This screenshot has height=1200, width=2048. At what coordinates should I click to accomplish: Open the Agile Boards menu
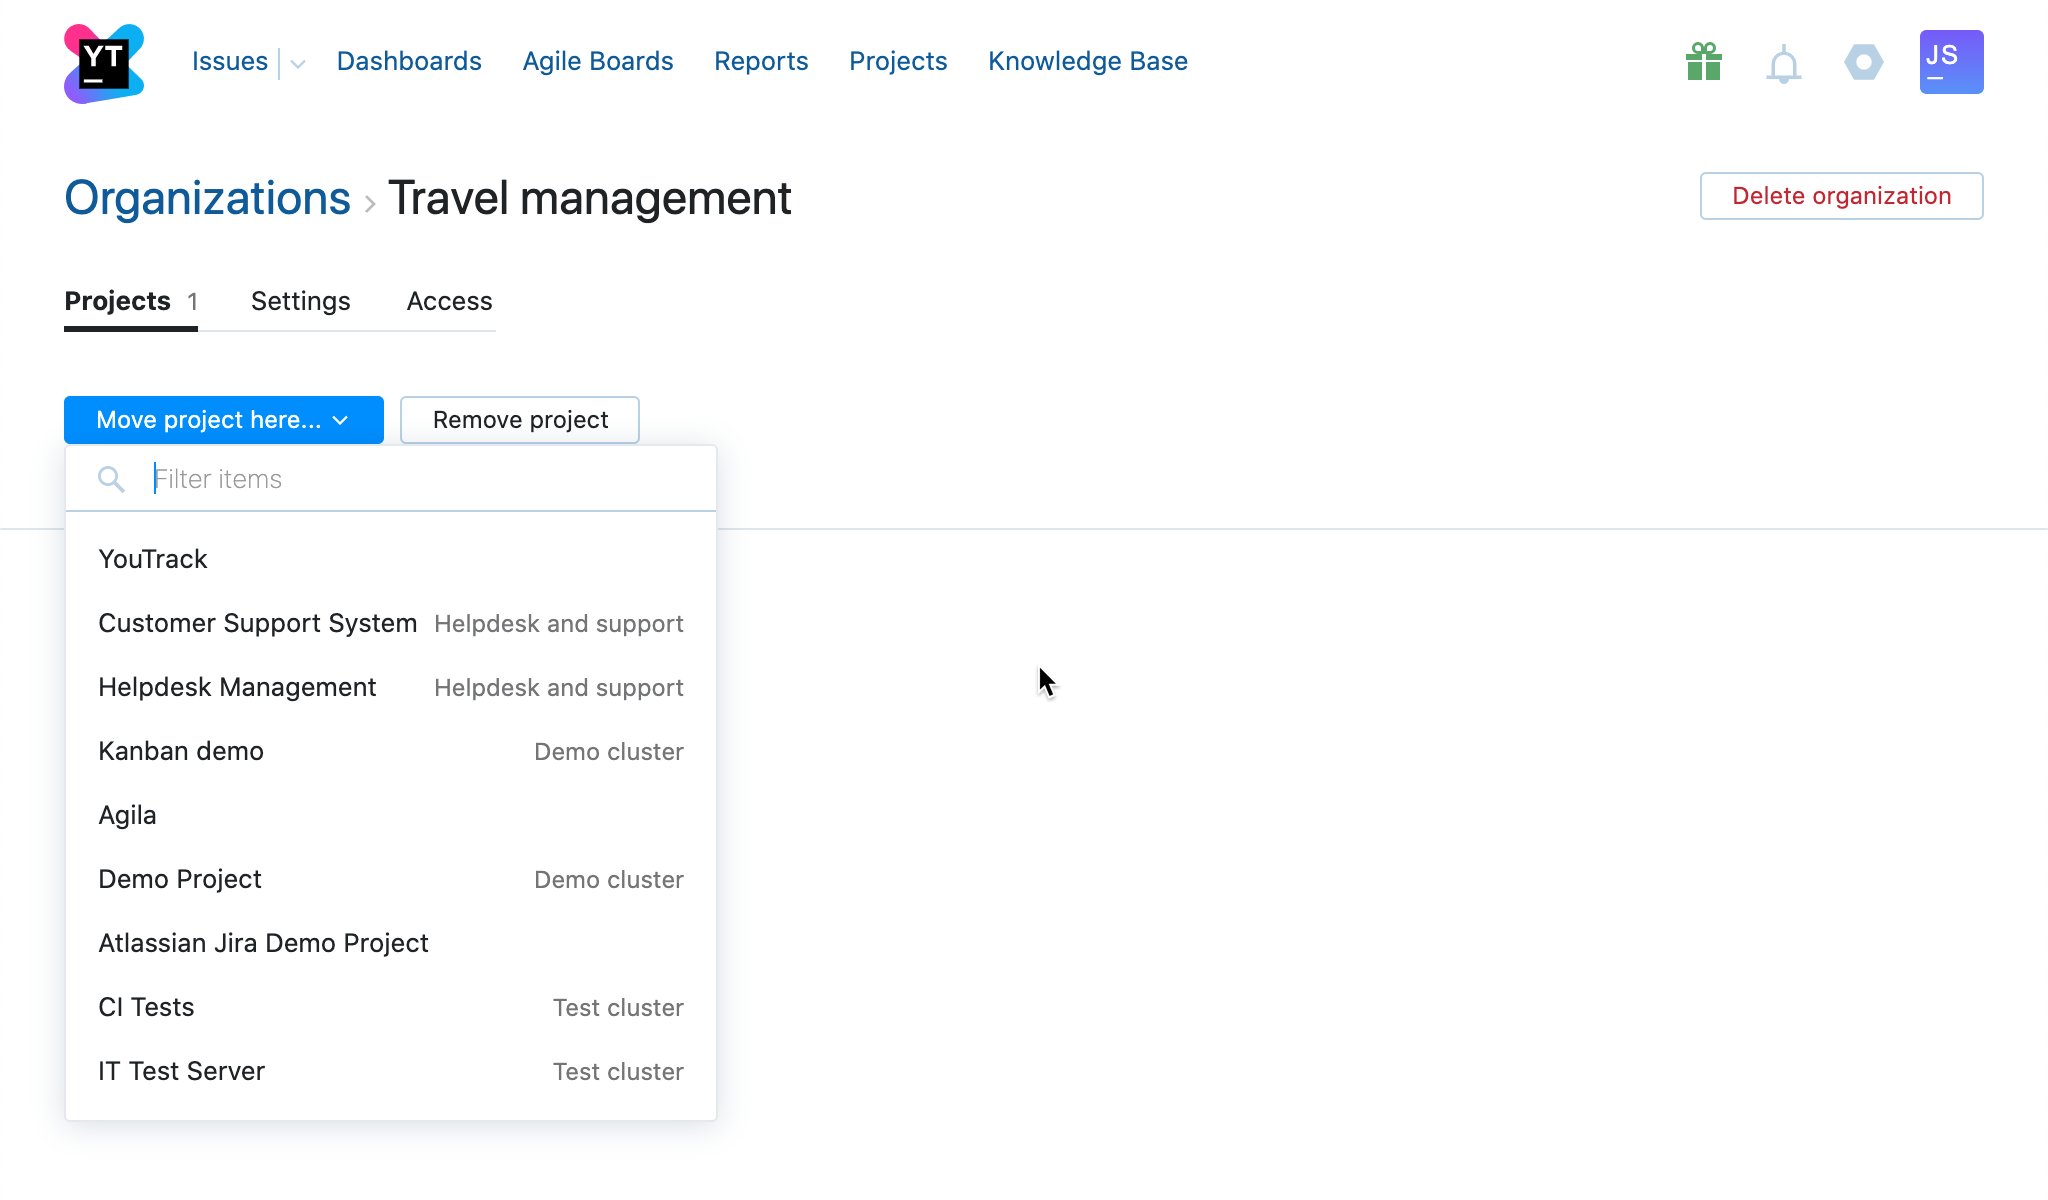pyautogui.click(x=597, y=61)
